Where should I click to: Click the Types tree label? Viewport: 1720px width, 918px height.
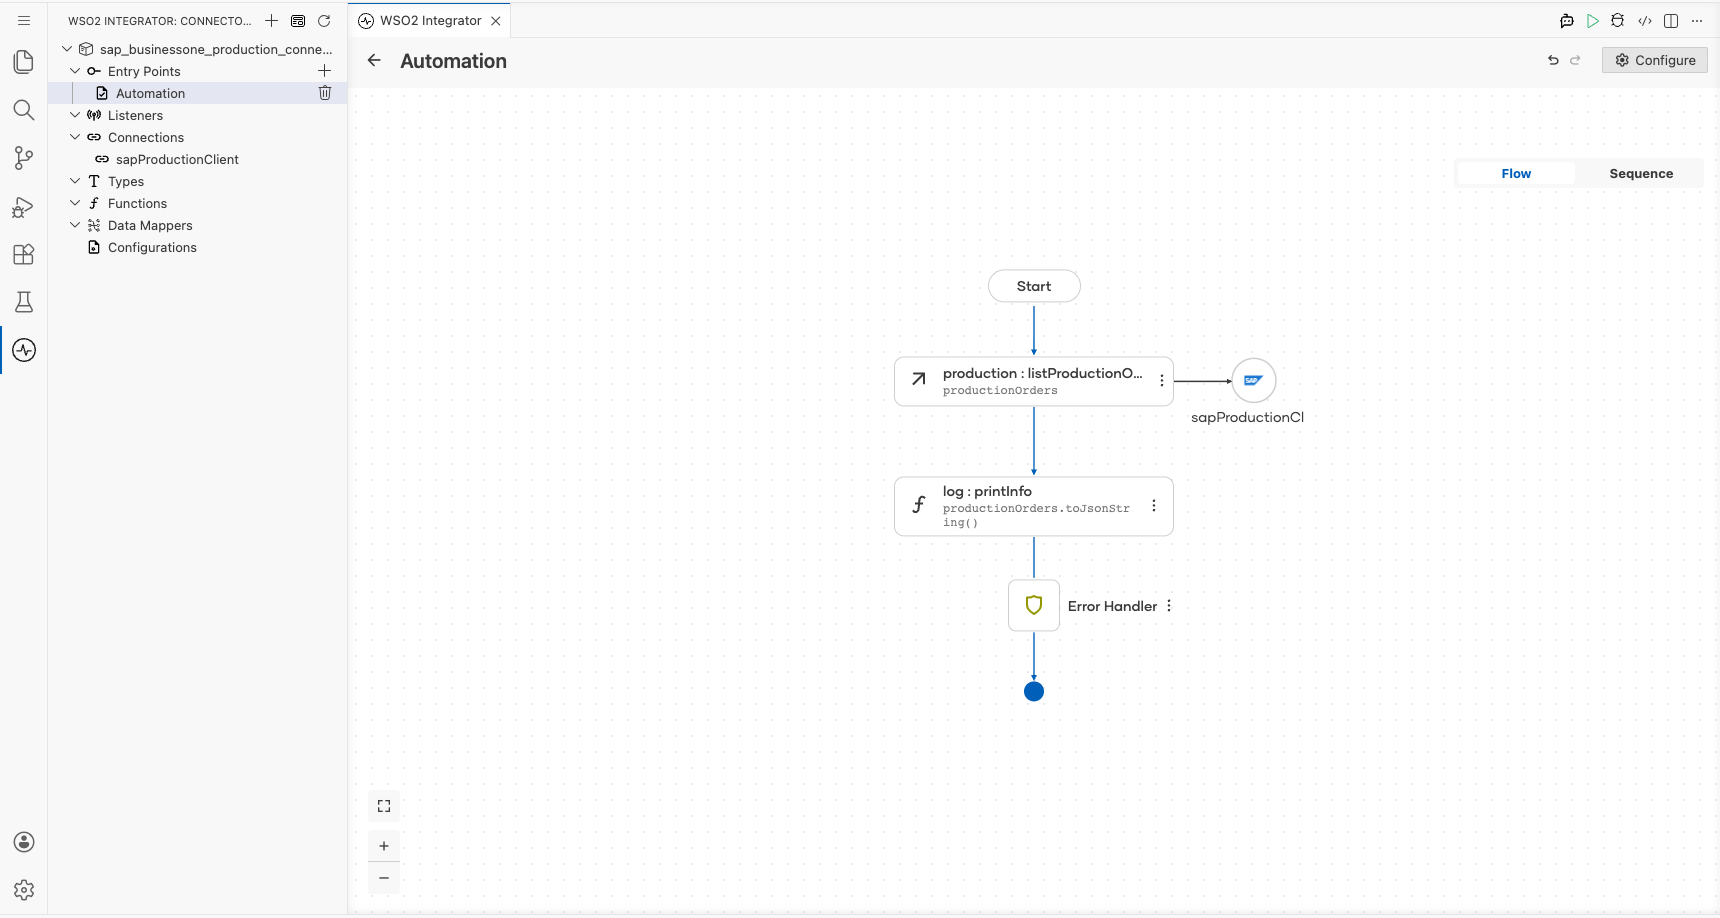point(126,181)
